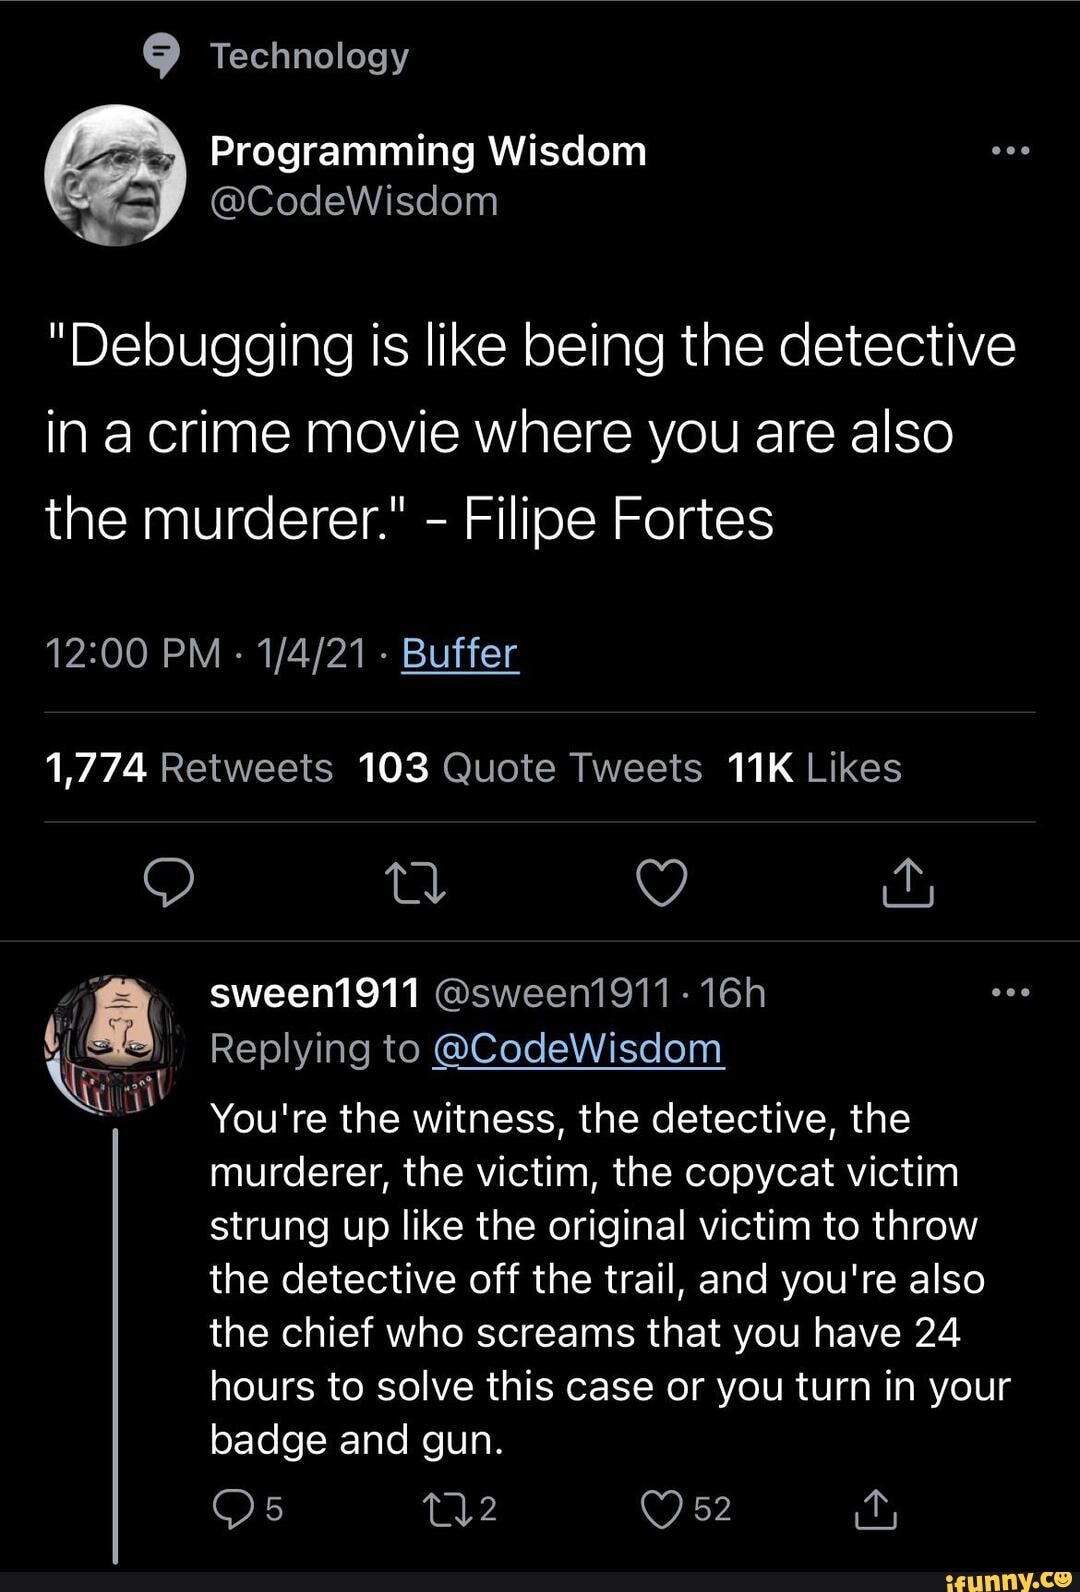Share the Programming Wisdom tweet
This screenshot has height=1592, width=1080.
click(x=908, y=882)
